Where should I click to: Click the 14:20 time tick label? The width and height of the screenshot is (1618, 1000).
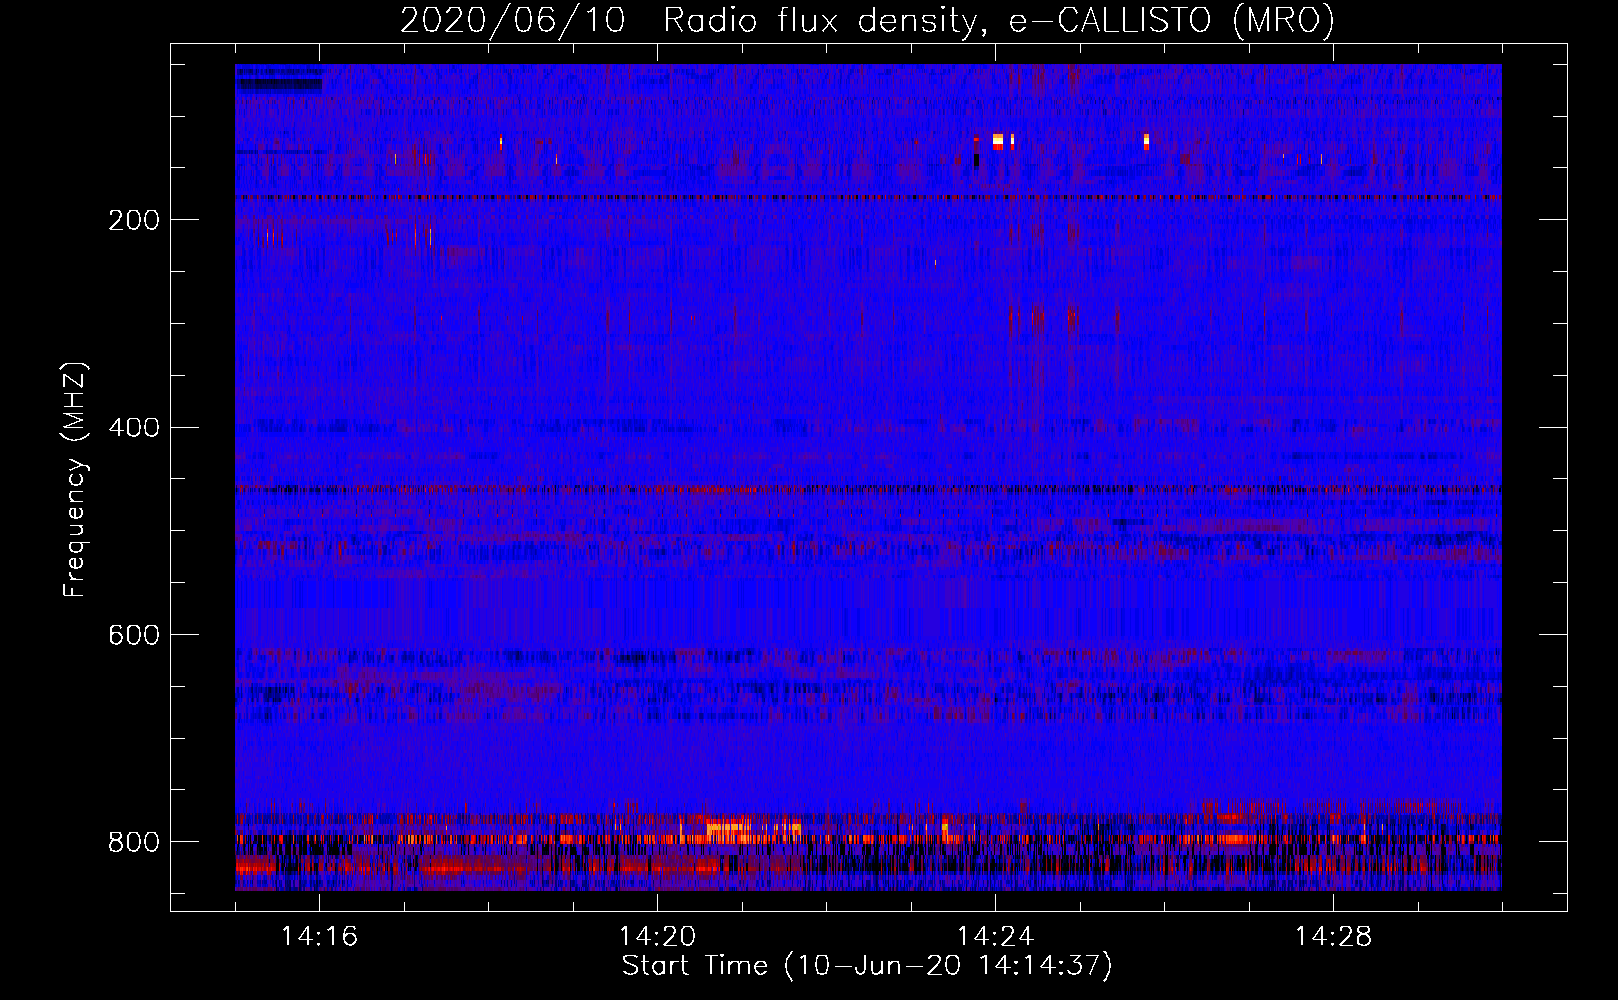pyautogui.click(x=657, y=937)
